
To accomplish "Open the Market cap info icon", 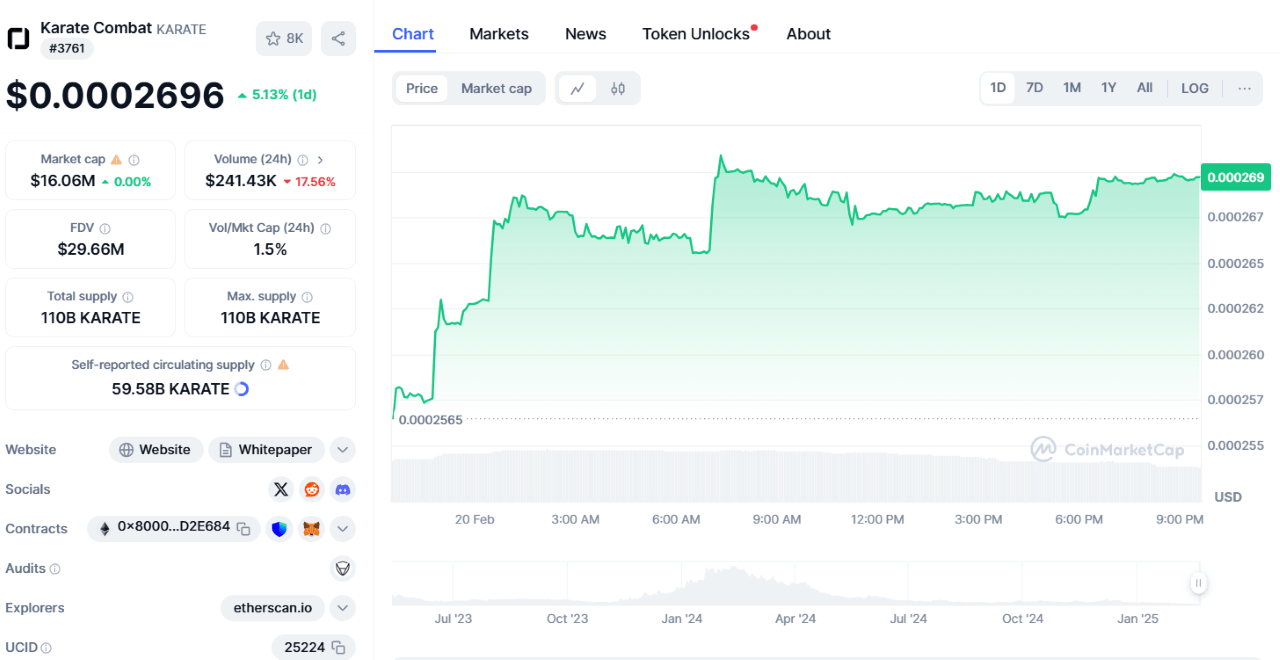I will click(134, 159).
